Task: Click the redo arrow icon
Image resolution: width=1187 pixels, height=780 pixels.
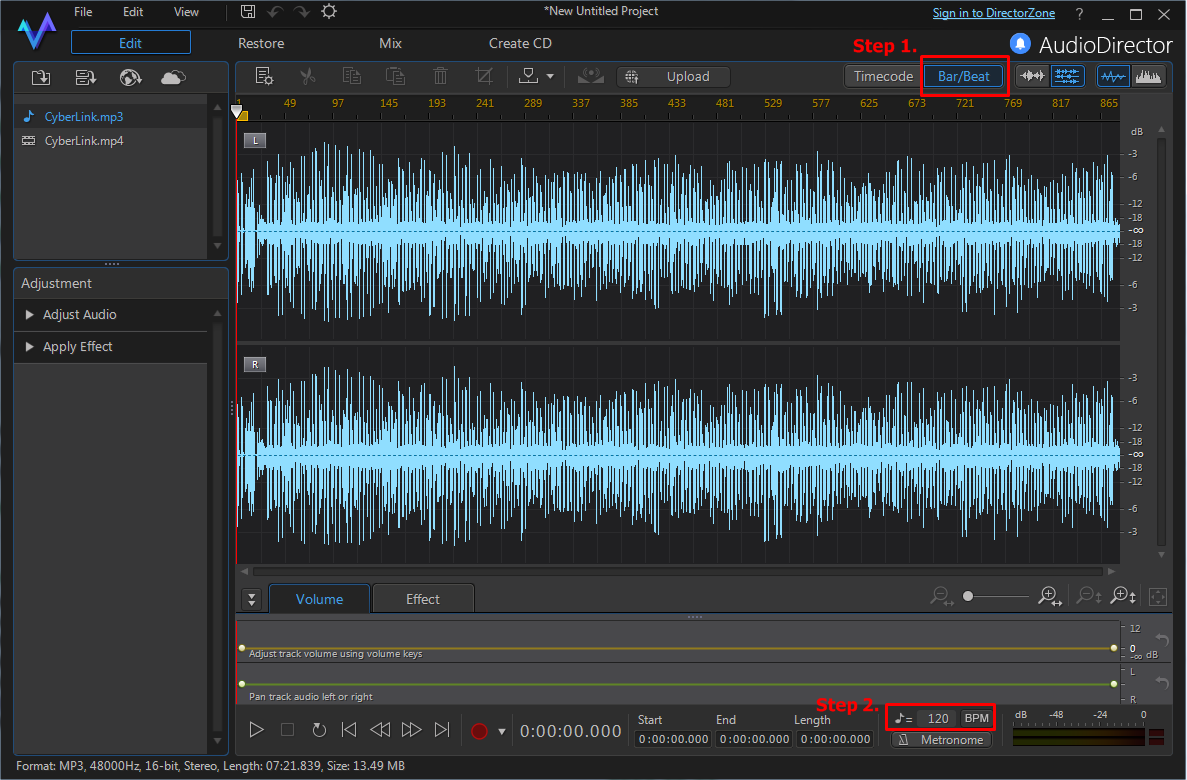Action: [302, 11]
